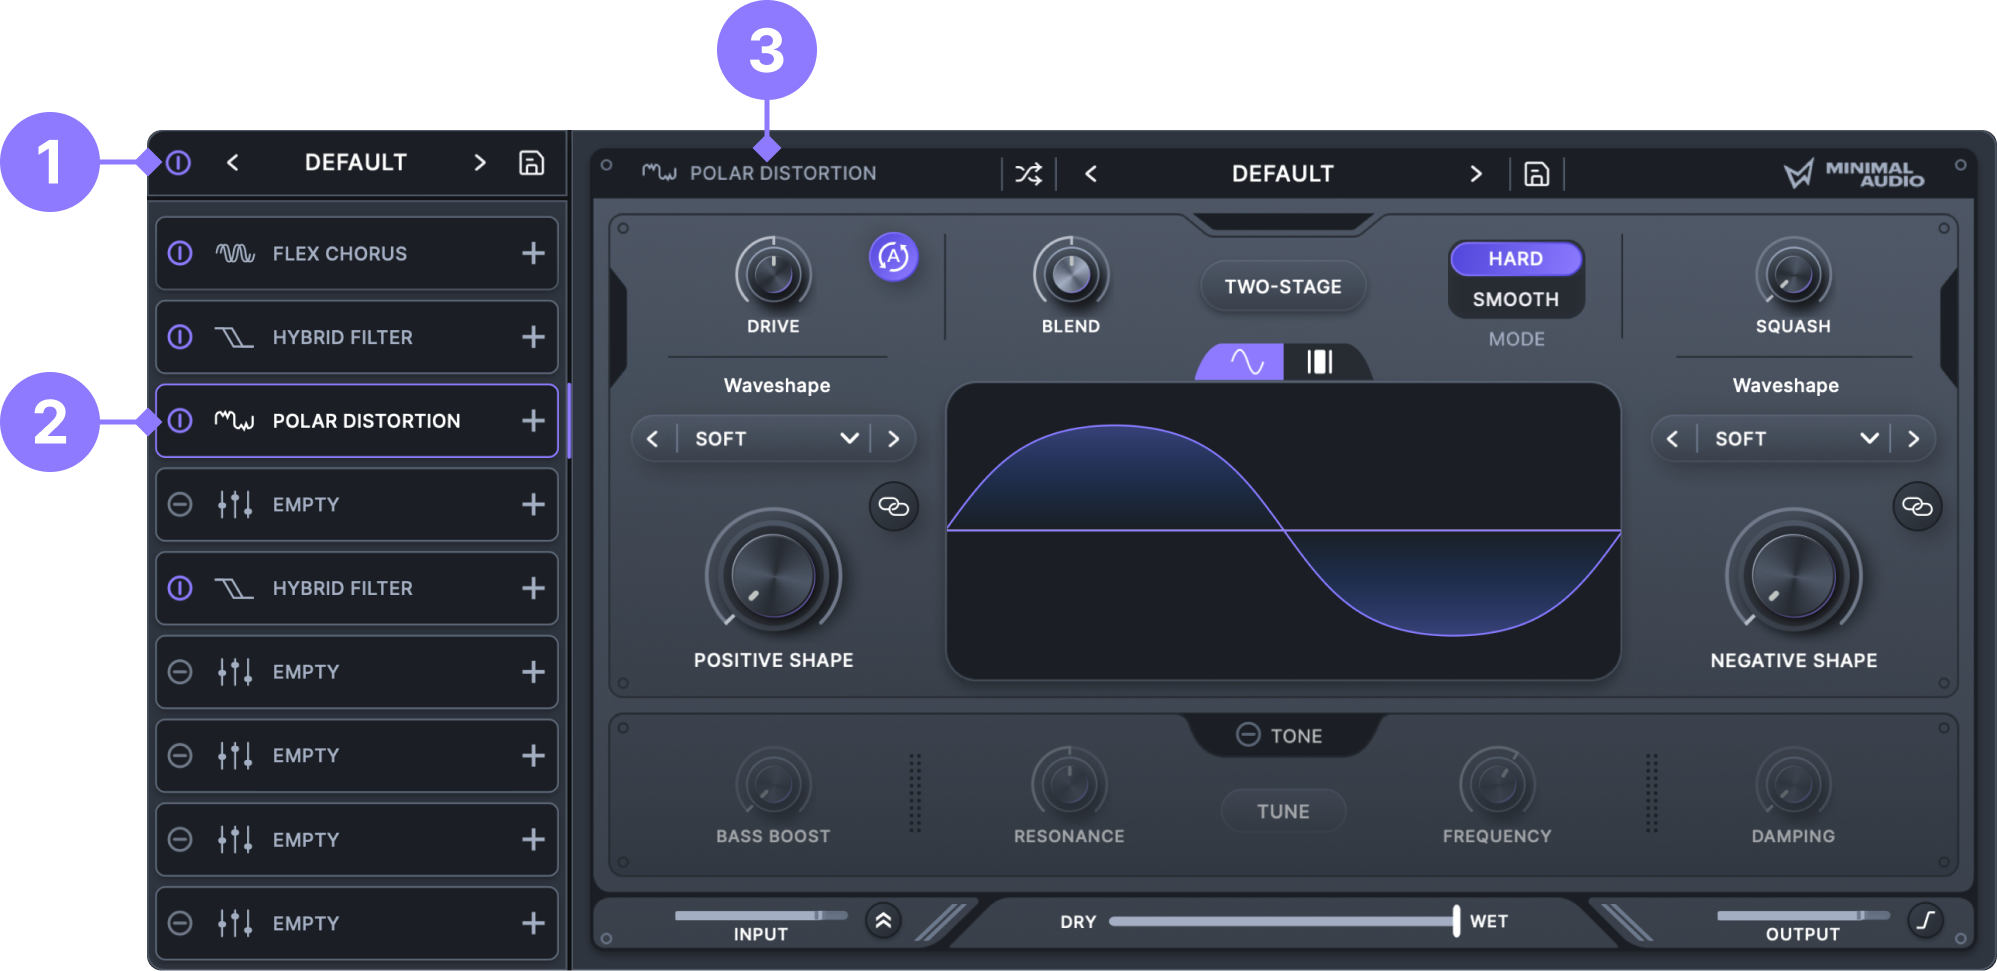1997x971 pixels.
Task: Enable SMOOTH mode
Action: 1515,298
